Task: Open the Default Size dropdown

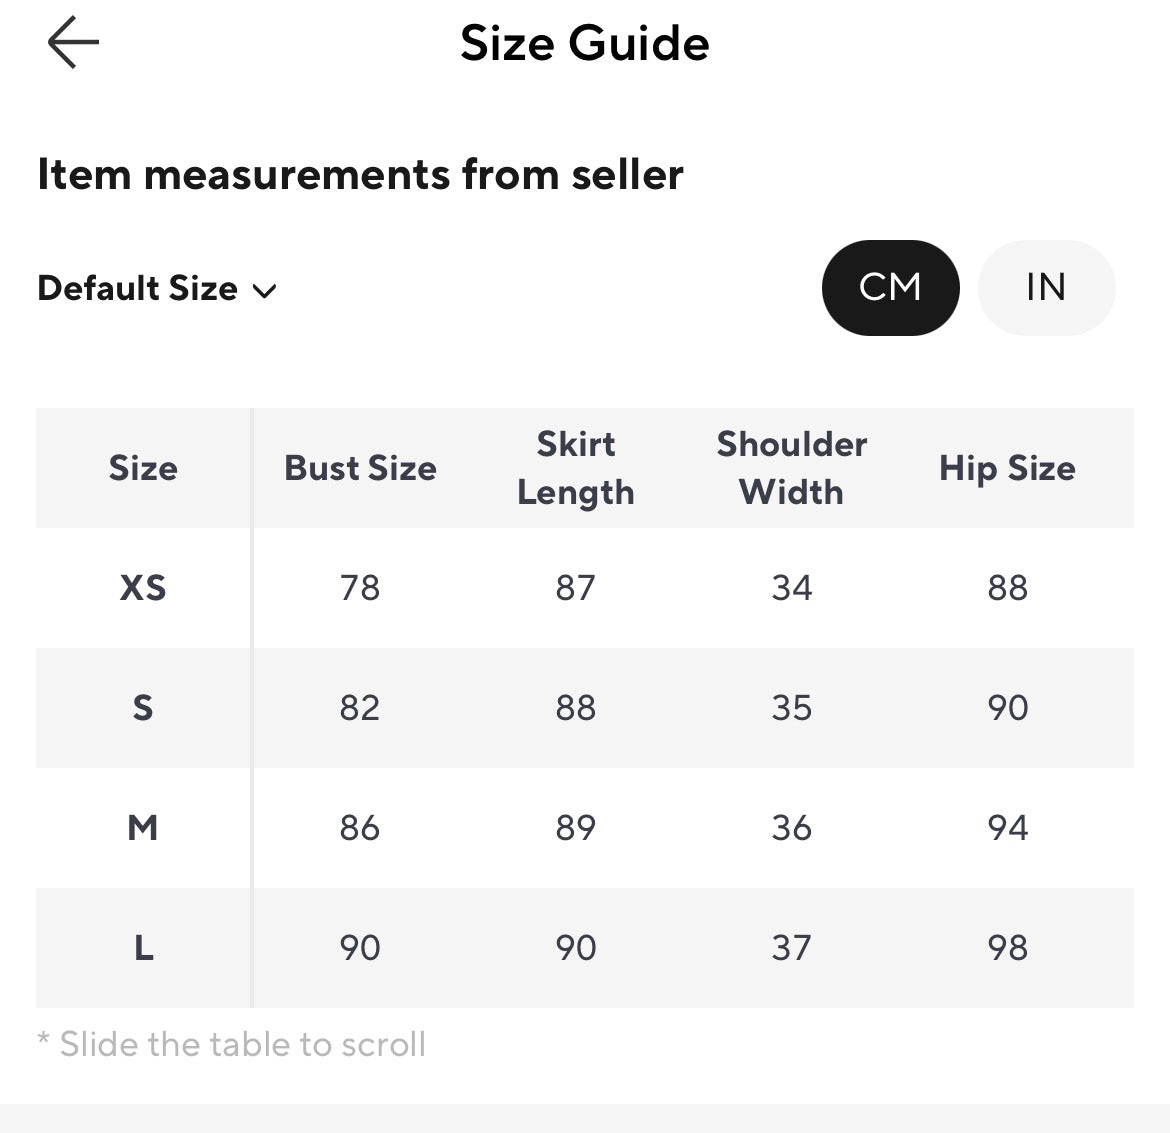Action: click(x=157, y=288)
